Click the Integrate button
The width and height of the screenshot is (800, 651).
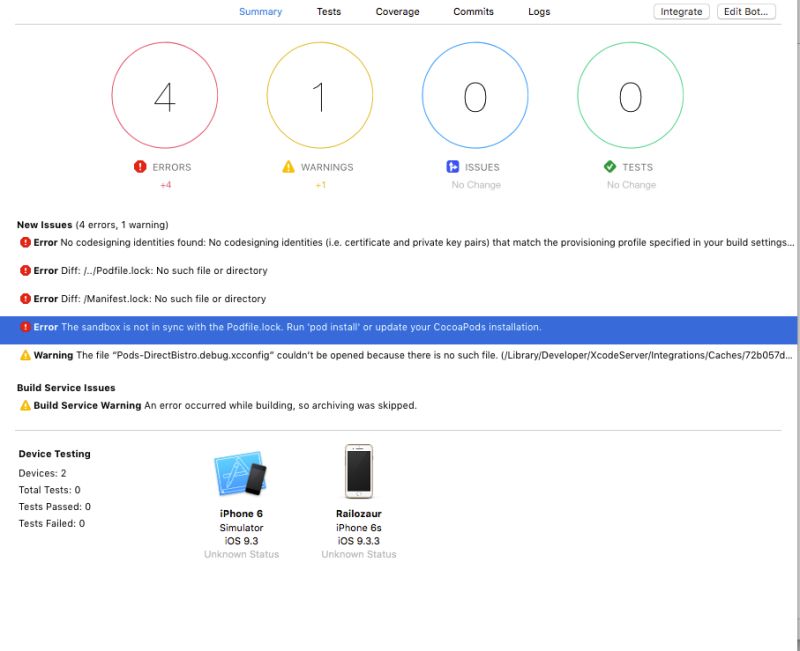coord(681,11)
